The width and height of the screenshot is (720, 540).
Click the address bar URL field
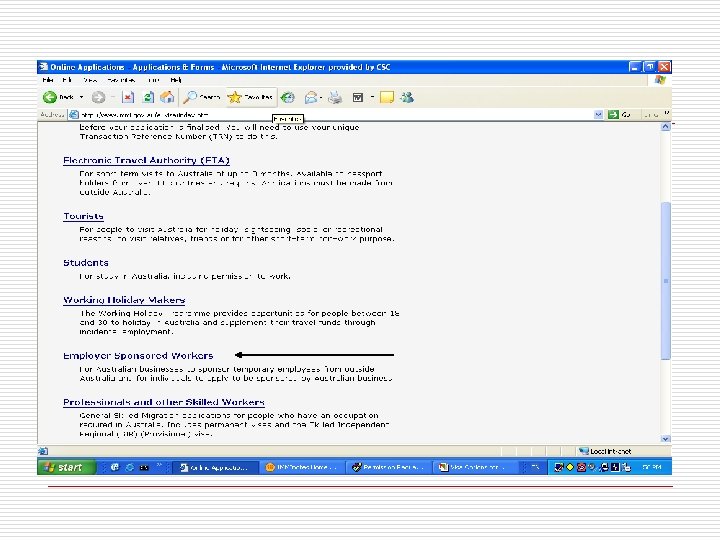tap(331, 114)
